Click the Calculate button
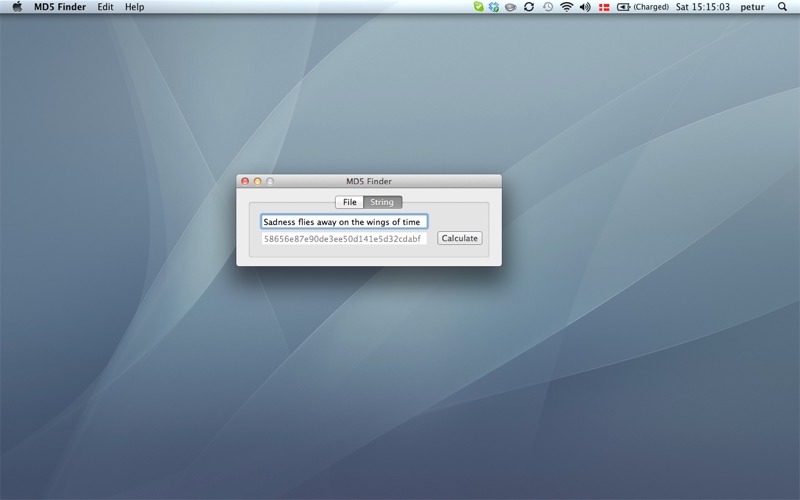Image resolution: width=800 pixels, height=500 pixels. click(460, 238)
